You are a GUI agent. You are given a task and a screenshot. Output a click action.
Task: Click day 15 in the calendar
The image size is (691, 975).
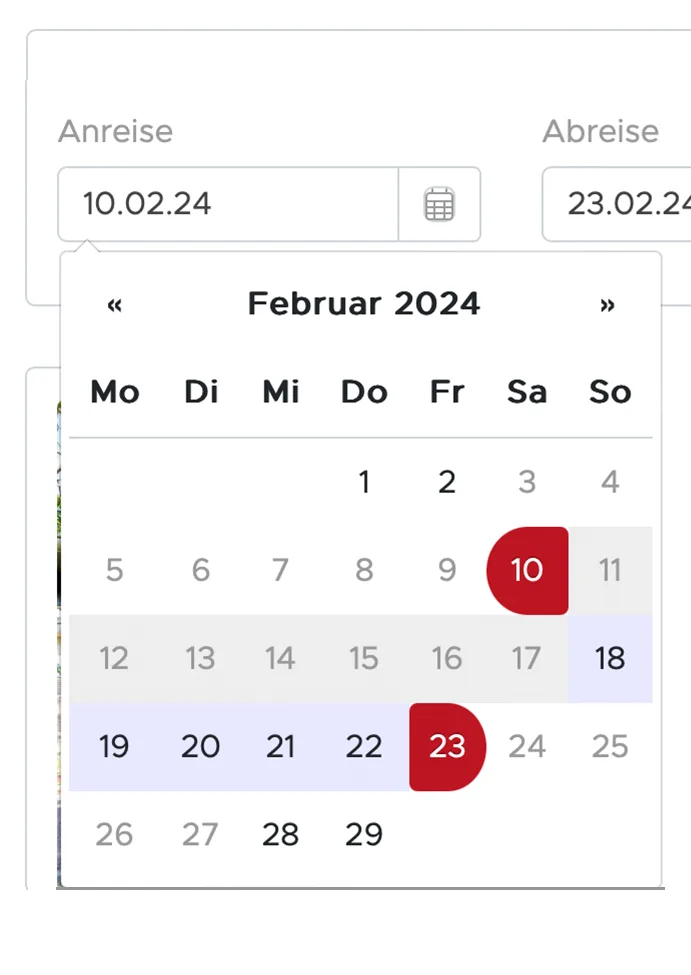pyautogui.click(x=364, y=658)
